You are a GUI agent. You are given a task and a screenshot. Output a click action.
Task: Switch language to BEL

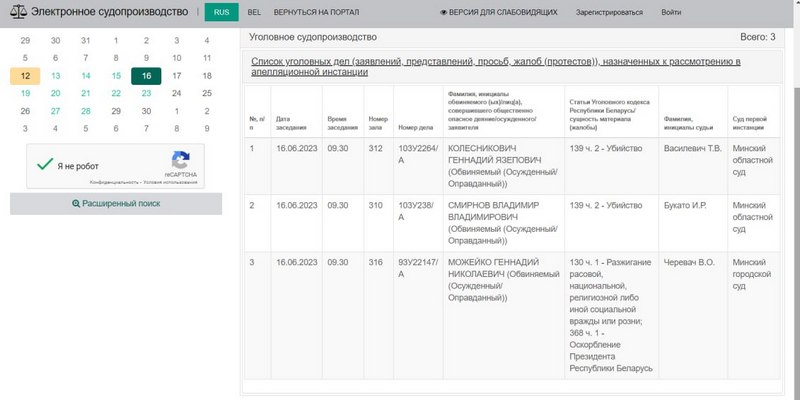coord(255,12)
